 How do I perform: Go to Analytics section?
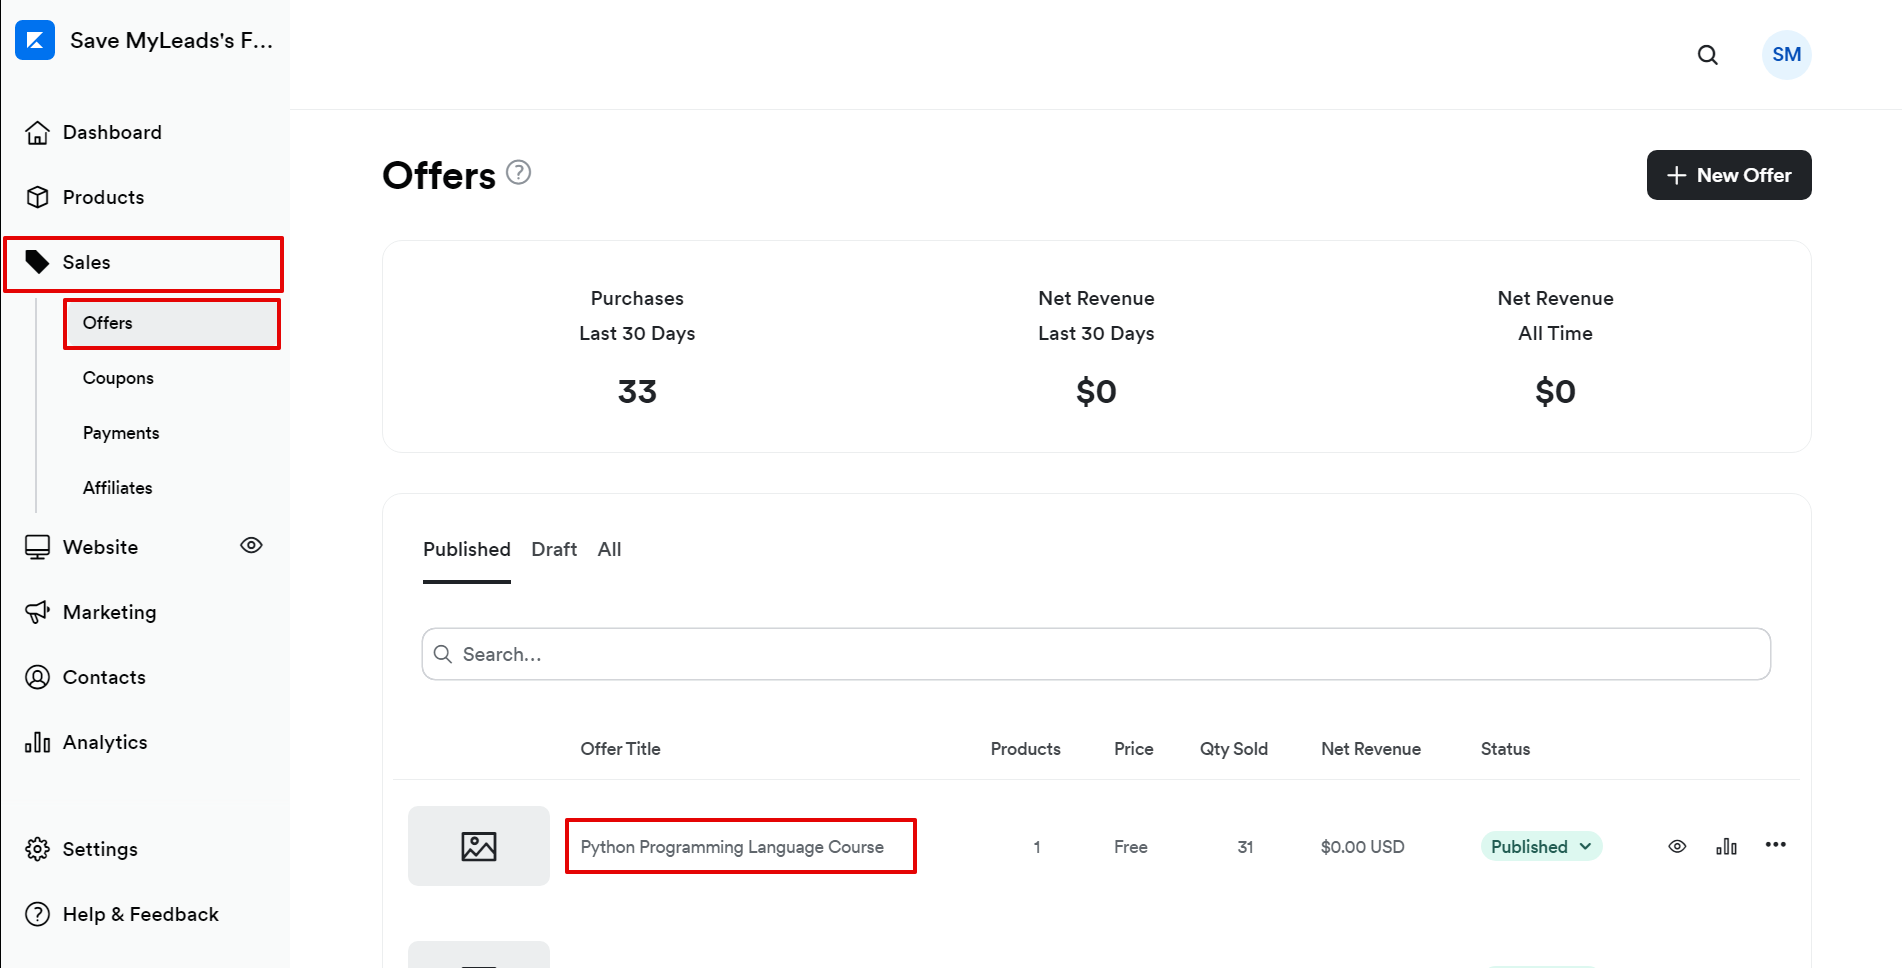coord(105,742)
